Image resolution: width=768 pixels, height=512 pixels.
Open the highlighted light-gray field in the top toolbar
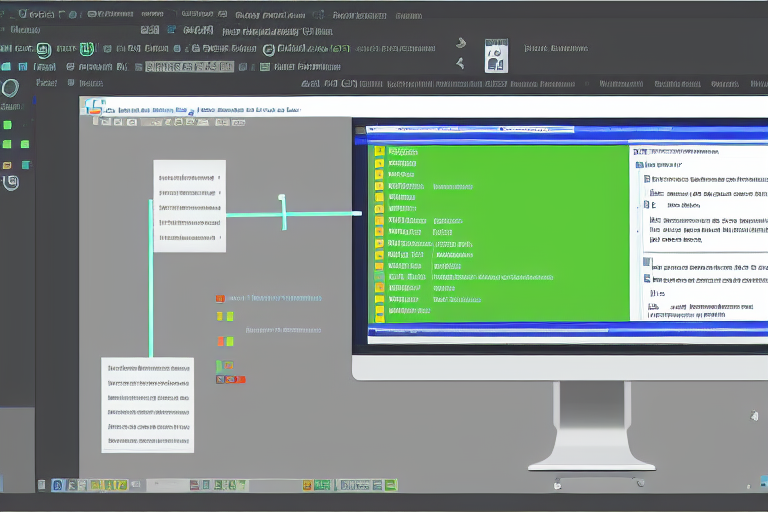pyautogui.click(x=188, y=67)
